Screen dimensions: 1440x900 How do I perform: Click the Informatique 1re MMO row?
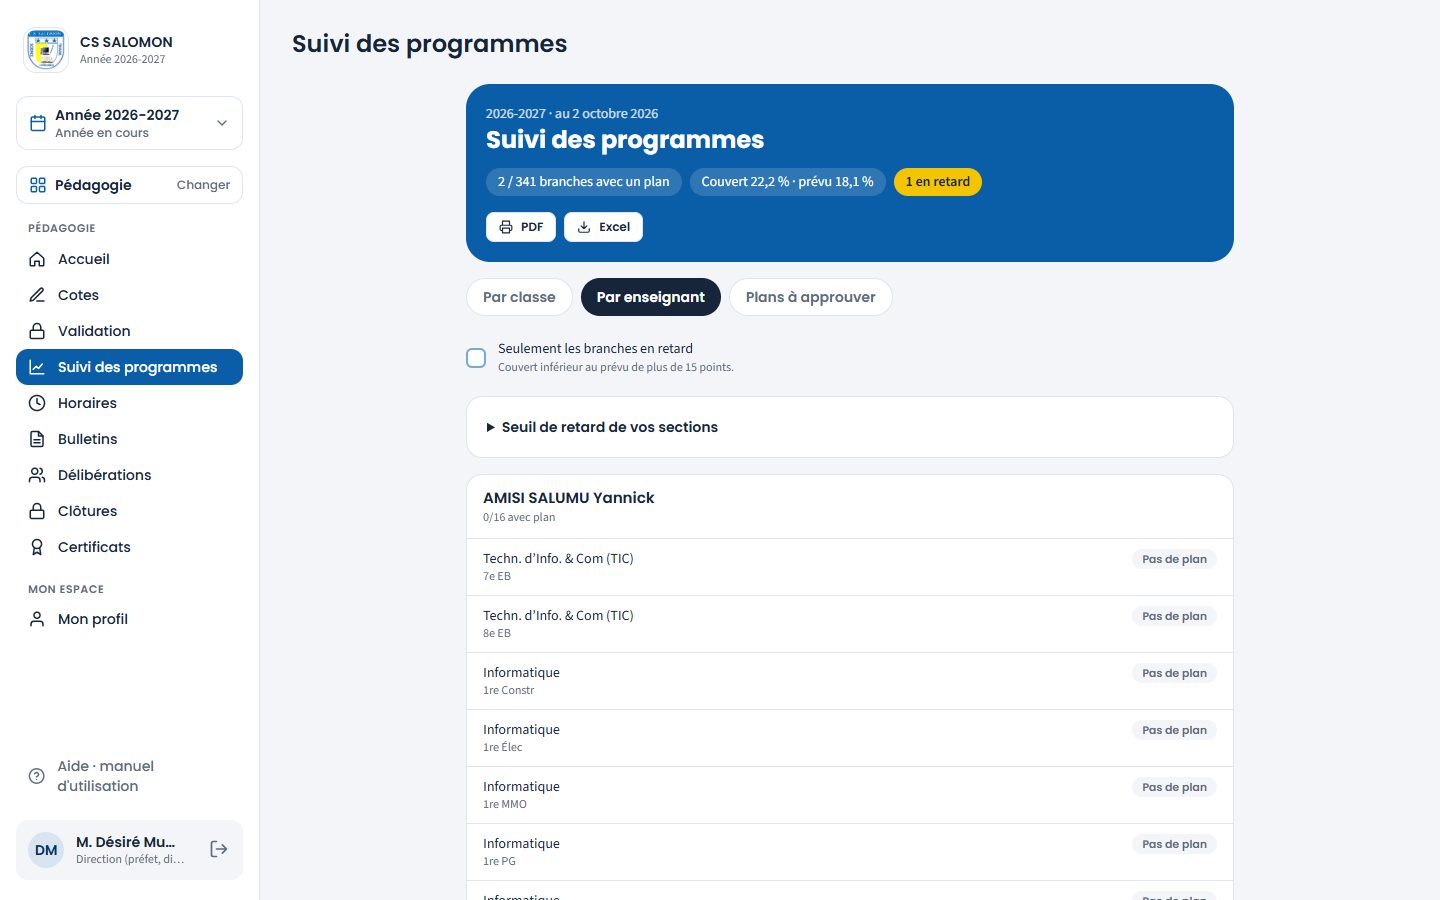(850, 795)
